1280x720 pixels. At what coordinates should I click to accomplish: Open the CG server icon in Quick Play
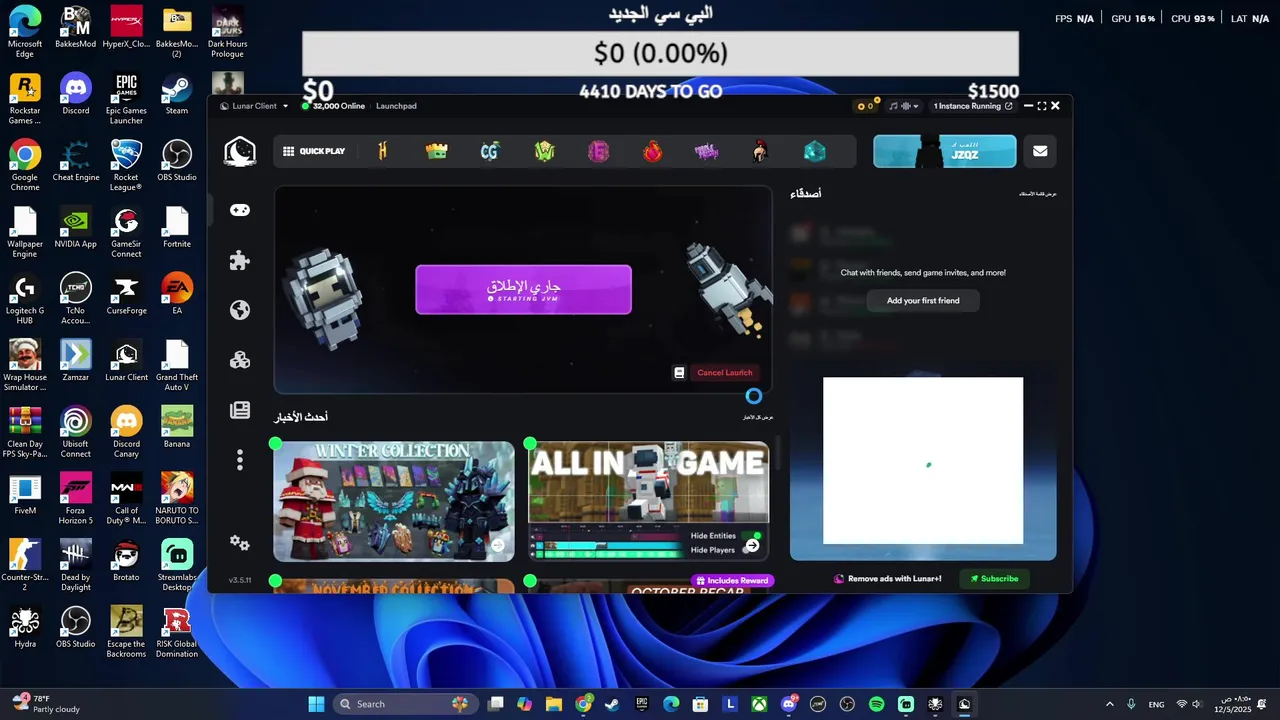tap(489, 151)
